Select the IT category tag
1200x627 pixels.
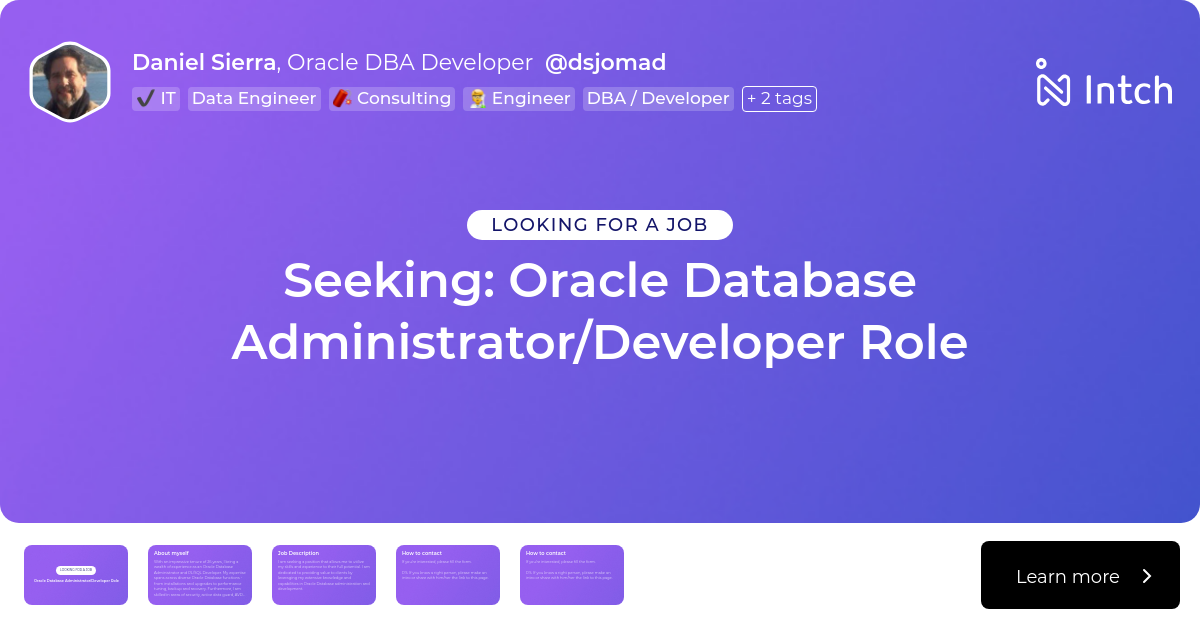click(x=156, y=98)
